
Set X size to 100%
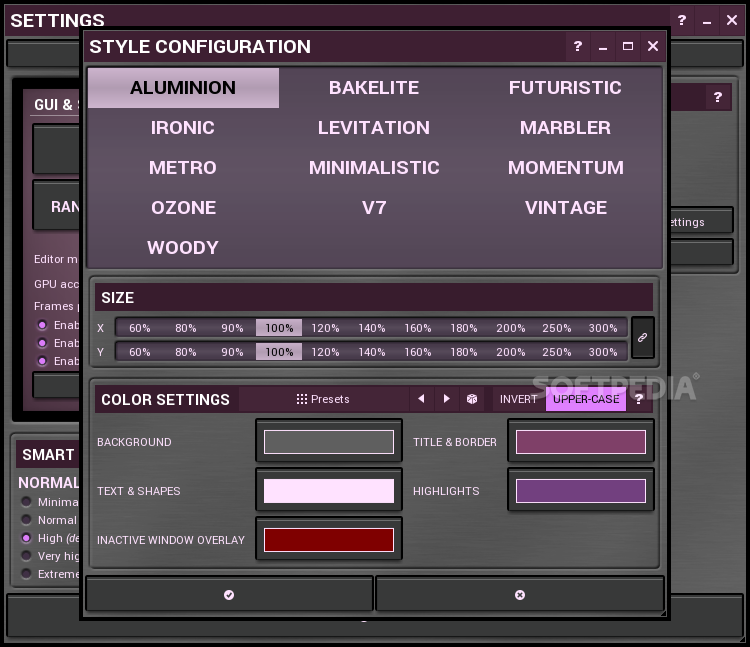point(279,328)
